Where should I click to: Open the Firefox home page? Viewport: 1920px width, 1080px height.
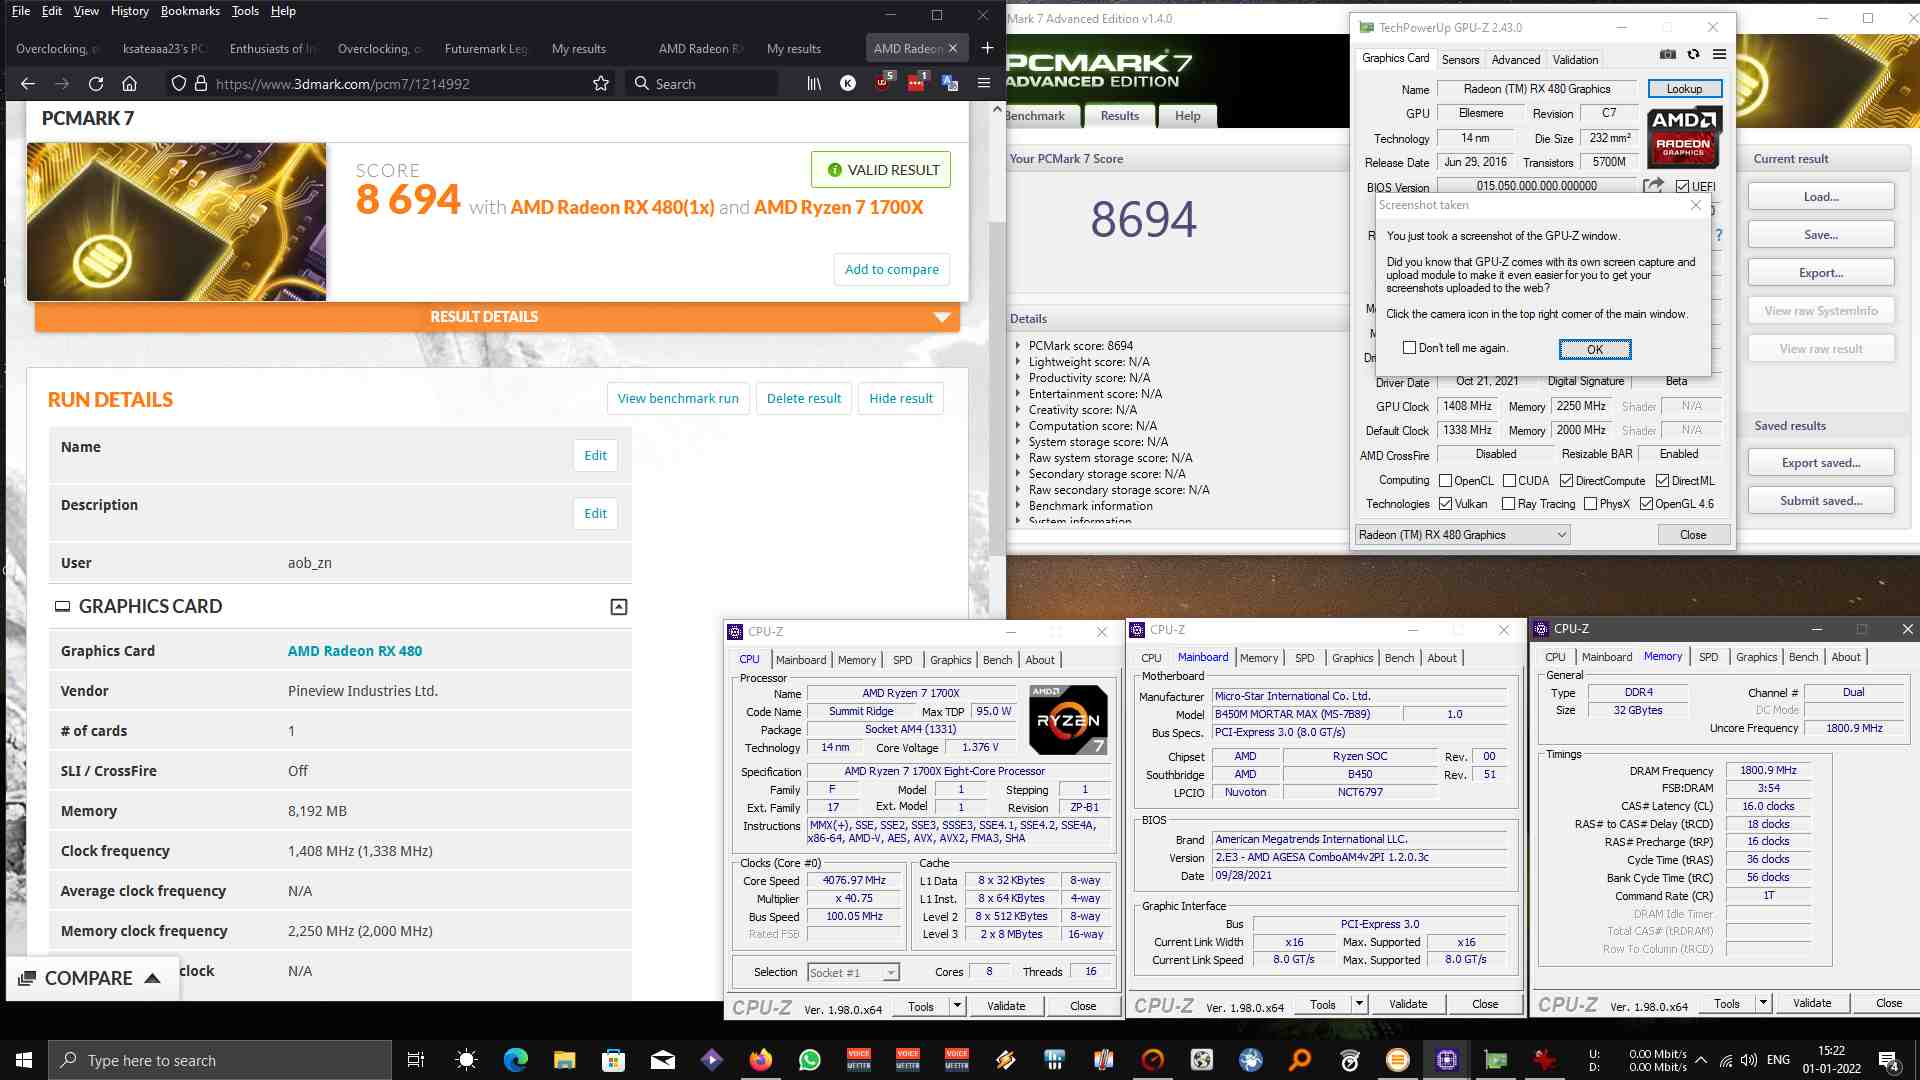[129, 84]
